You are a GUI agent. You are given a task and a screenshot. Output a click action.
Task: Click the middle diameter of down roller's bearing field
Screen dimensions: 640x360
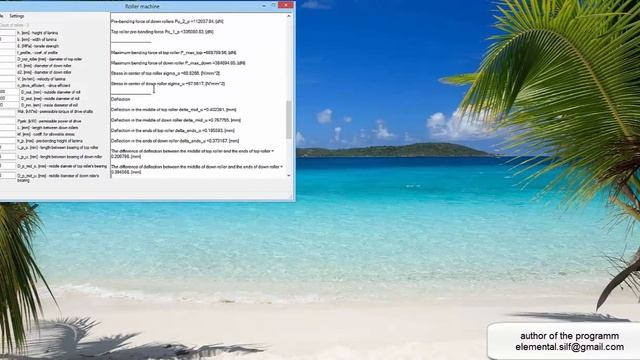(8, 176)
